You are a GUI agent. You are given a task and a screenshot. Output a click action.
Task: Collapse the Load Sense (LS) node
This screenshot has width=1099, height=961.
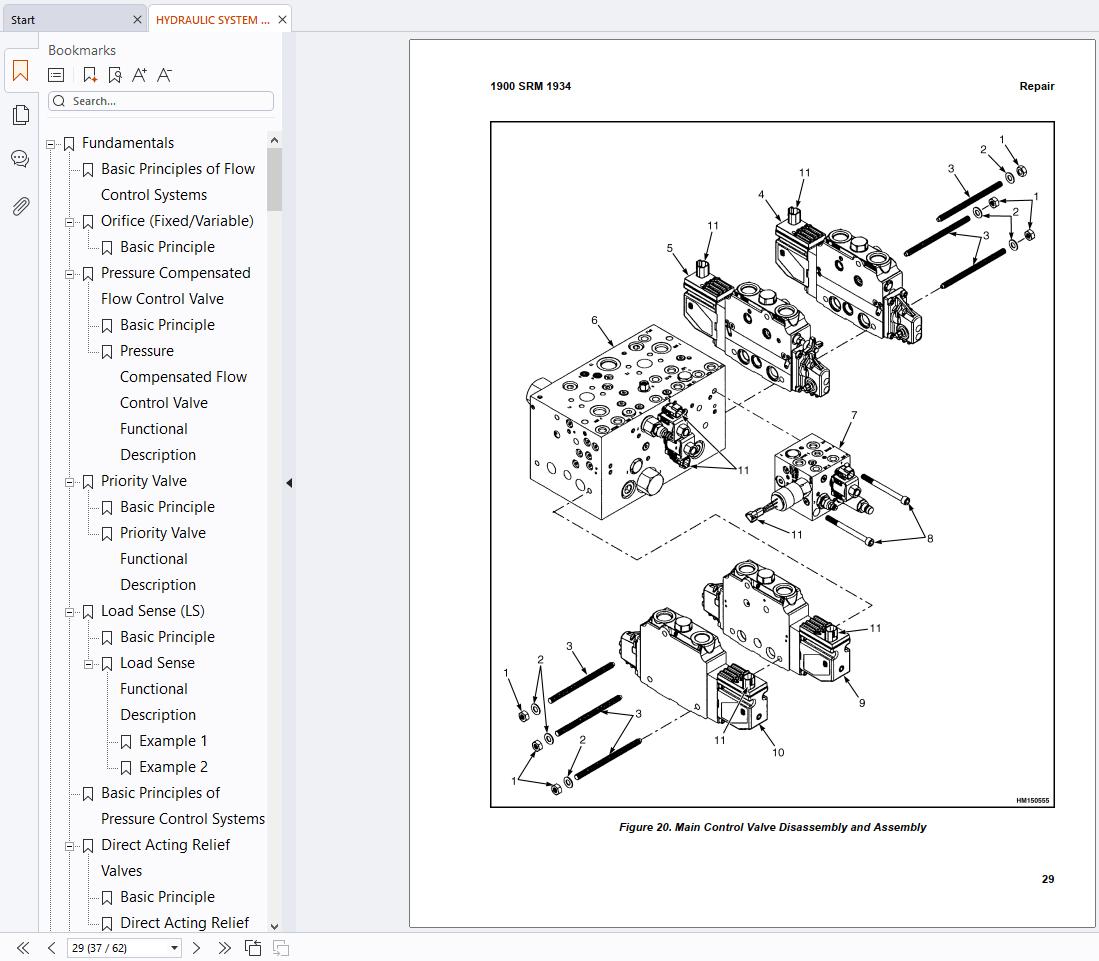click(x=69, y=612)
